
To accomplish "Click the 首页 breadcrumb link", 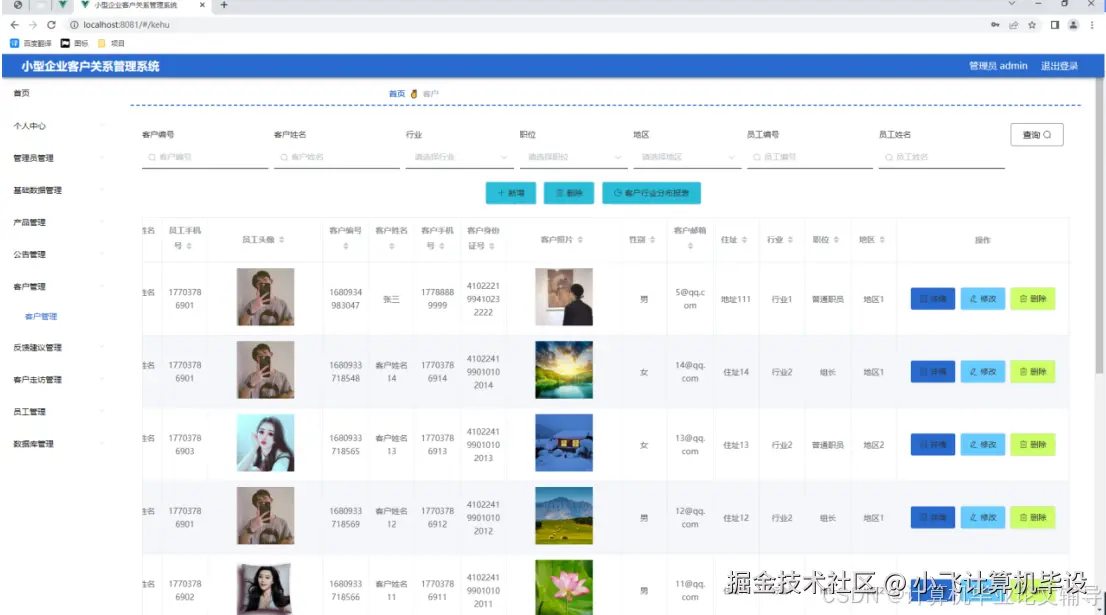I will 397,94.
